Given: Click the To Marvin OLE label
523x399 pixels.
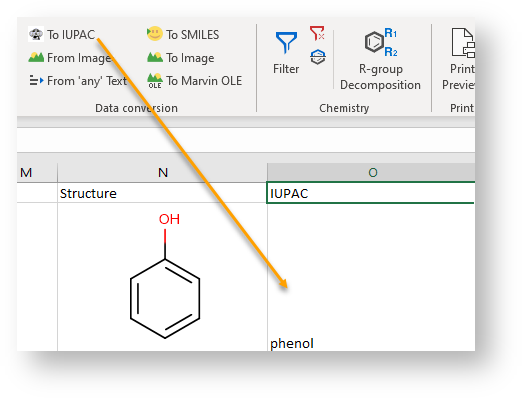Looking at the screenshot, I should [204, 81].
